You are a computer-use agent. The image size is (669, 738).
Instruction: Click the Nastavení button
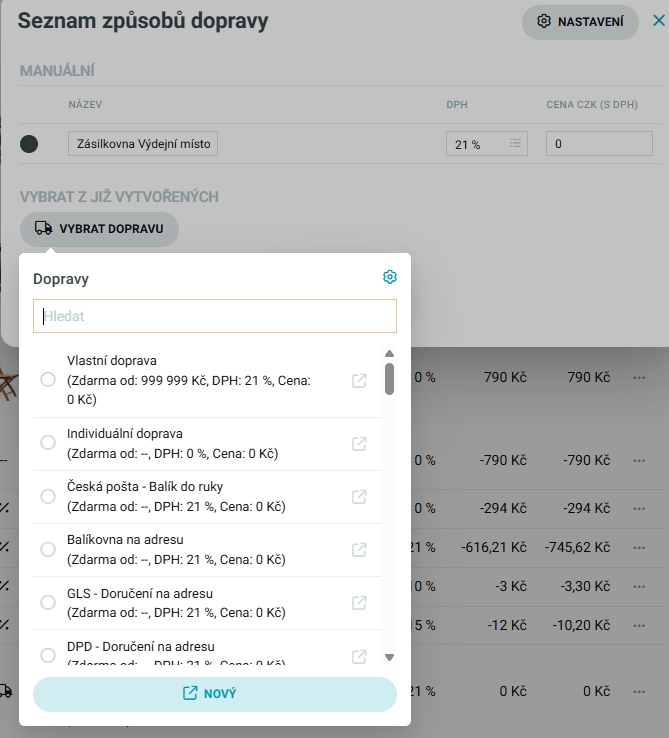coord(580,21)
